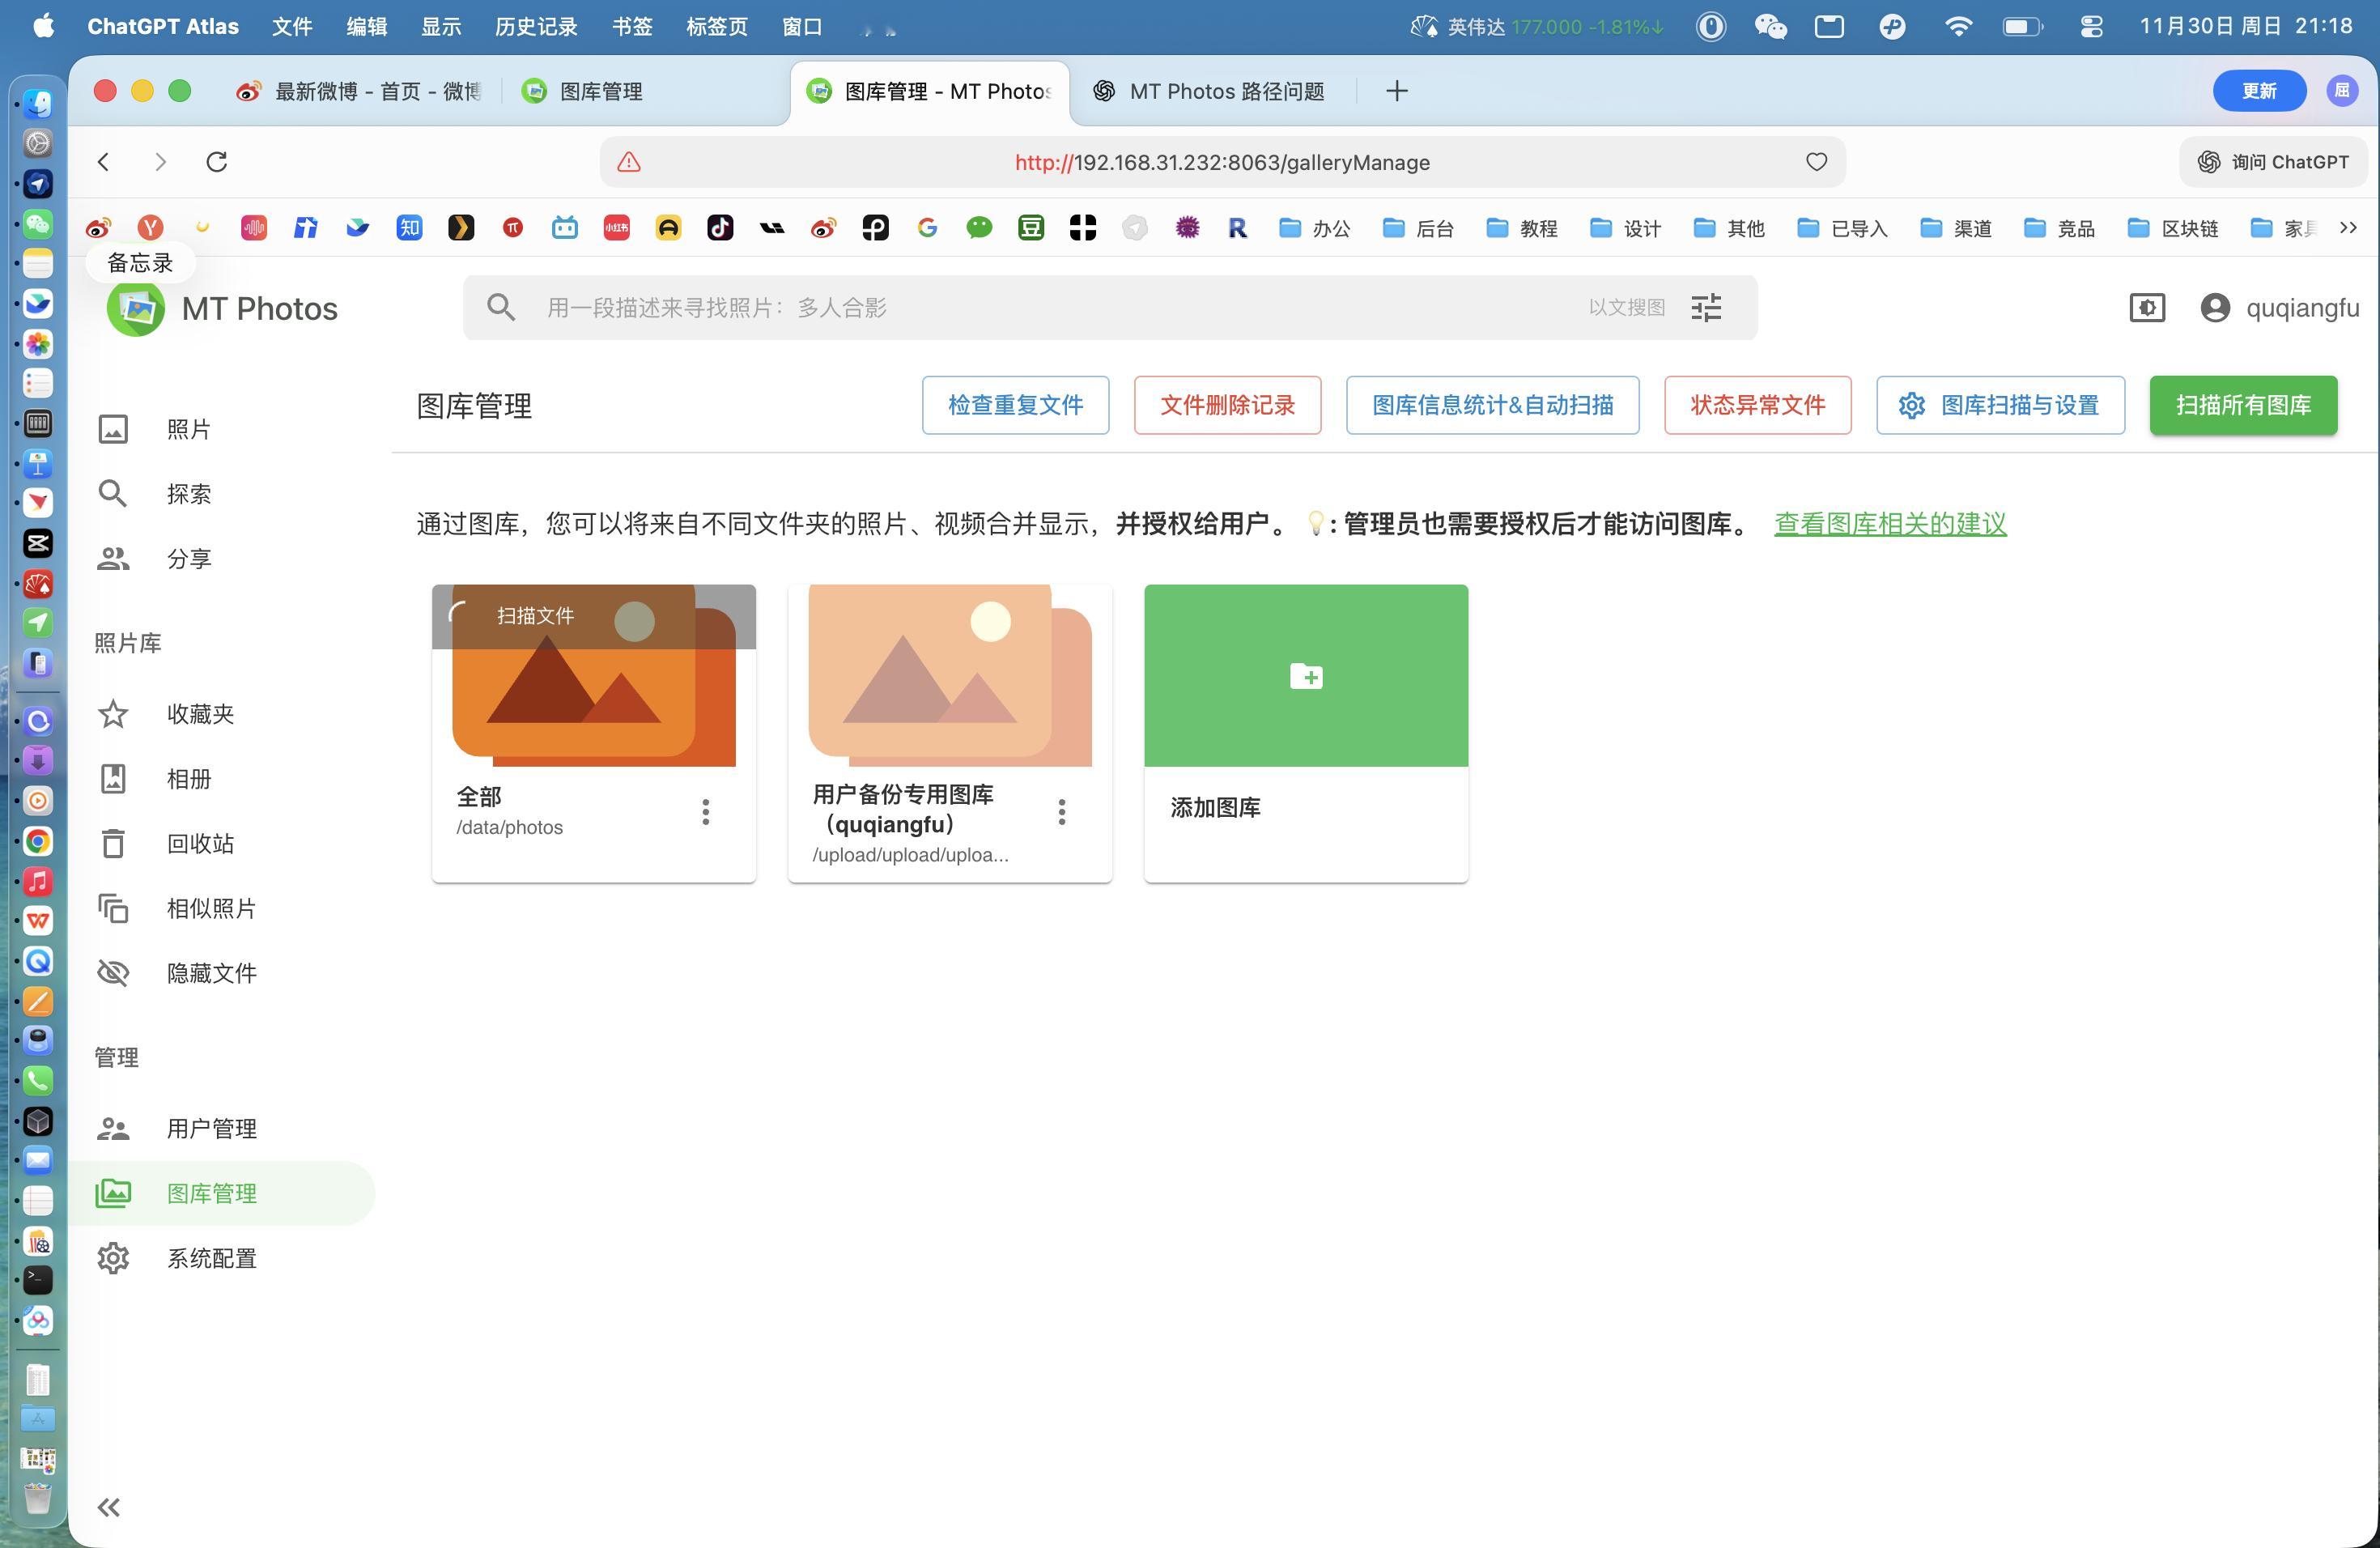Open 隐藏文件 hidden files section

[x=212, y=972]
